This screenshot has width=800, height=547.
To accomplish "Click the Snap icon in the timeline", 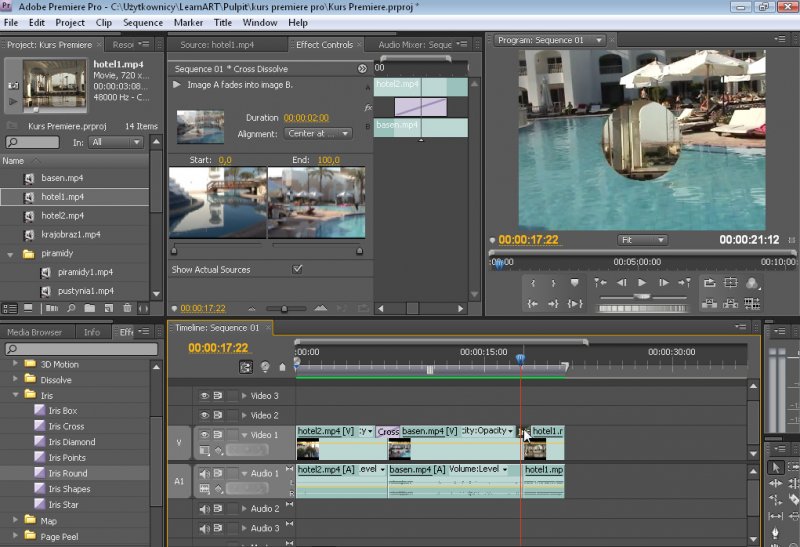I will point(246,367).
